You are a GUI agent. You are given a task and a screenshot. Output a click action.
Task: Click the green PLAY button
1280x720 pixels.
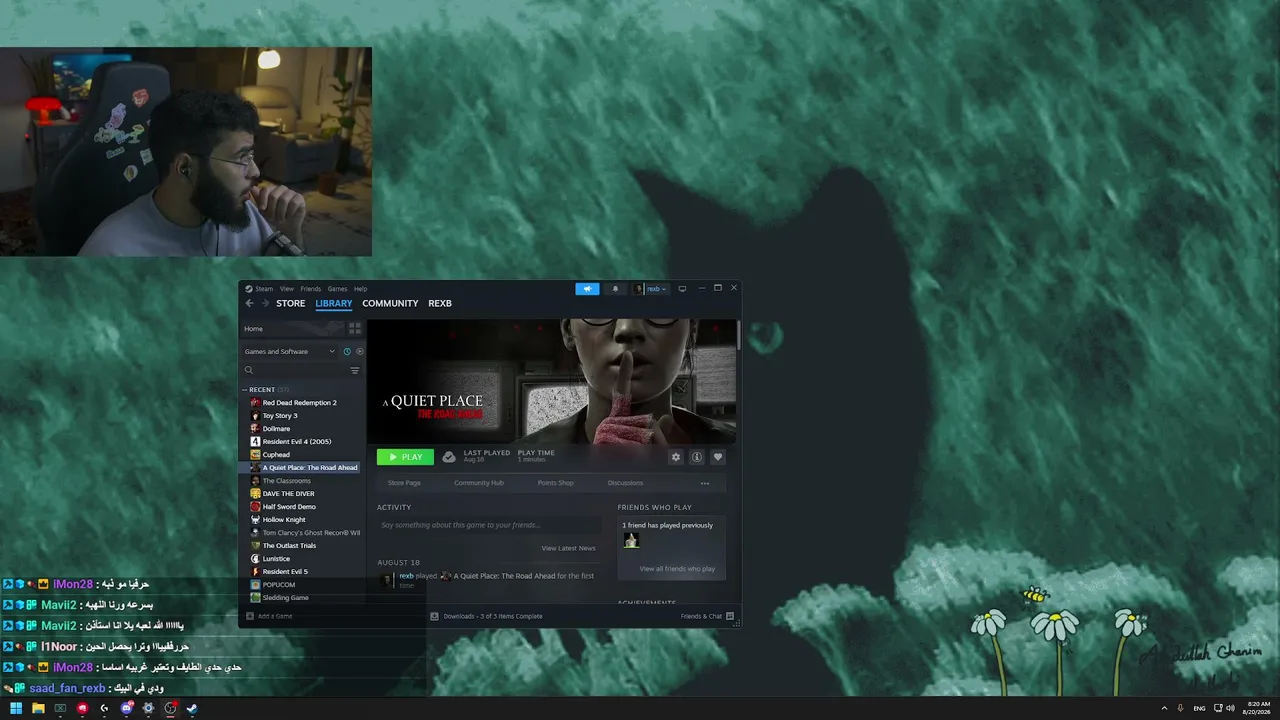coord(405,457)
